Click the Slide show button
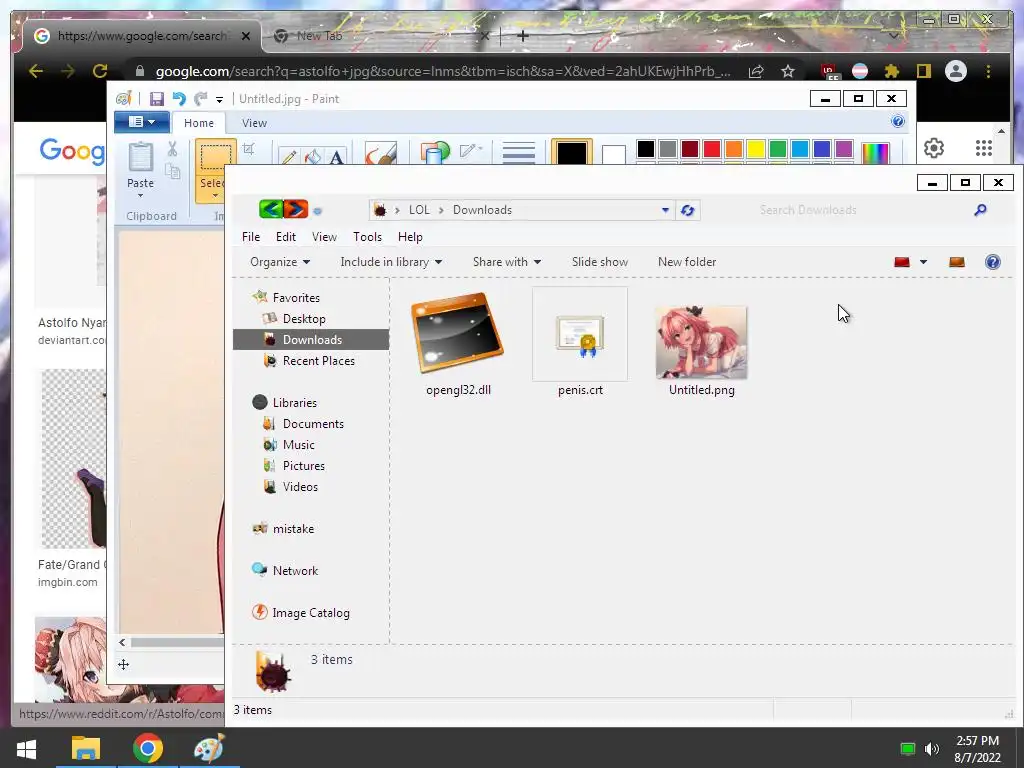 pyautogui.click(x=600, y=262)
